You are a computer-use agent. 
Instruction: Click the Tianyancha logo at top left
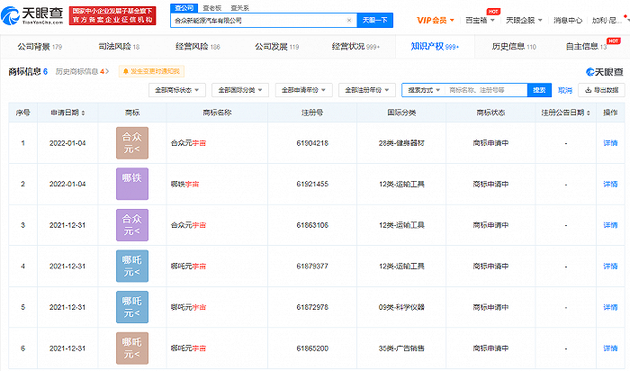pos(33,16)
